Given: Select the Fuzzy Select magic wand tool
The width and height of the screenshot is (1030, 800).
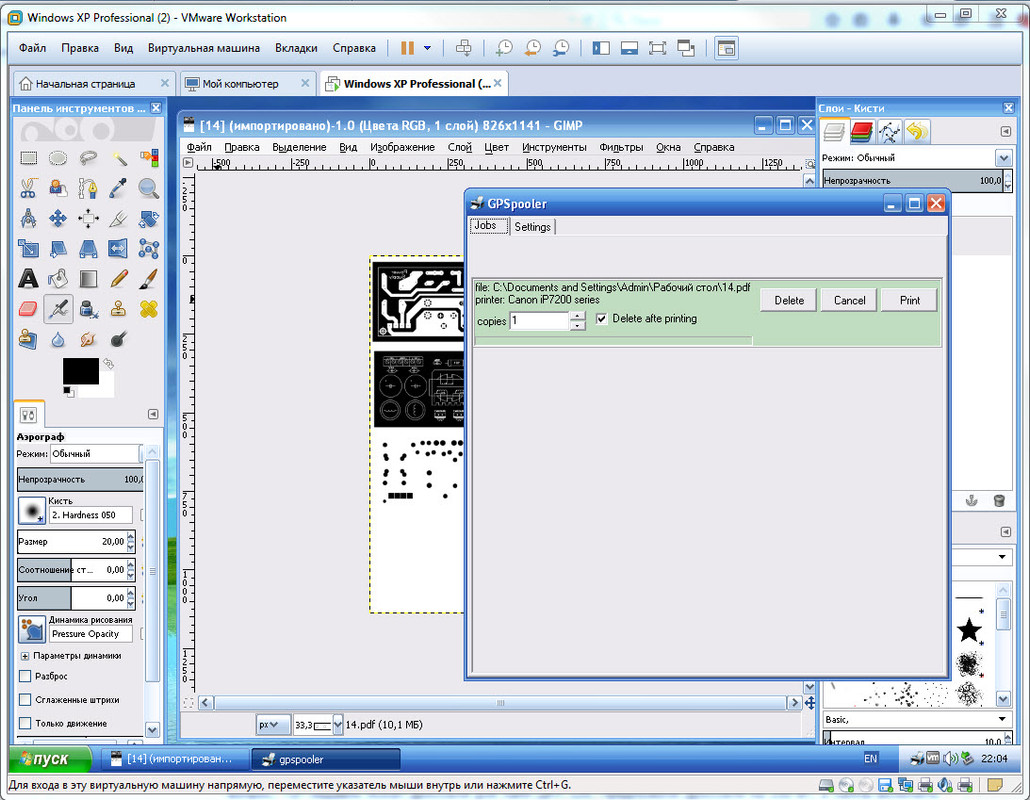Looking at the screenshot, I should pos(119,158).
